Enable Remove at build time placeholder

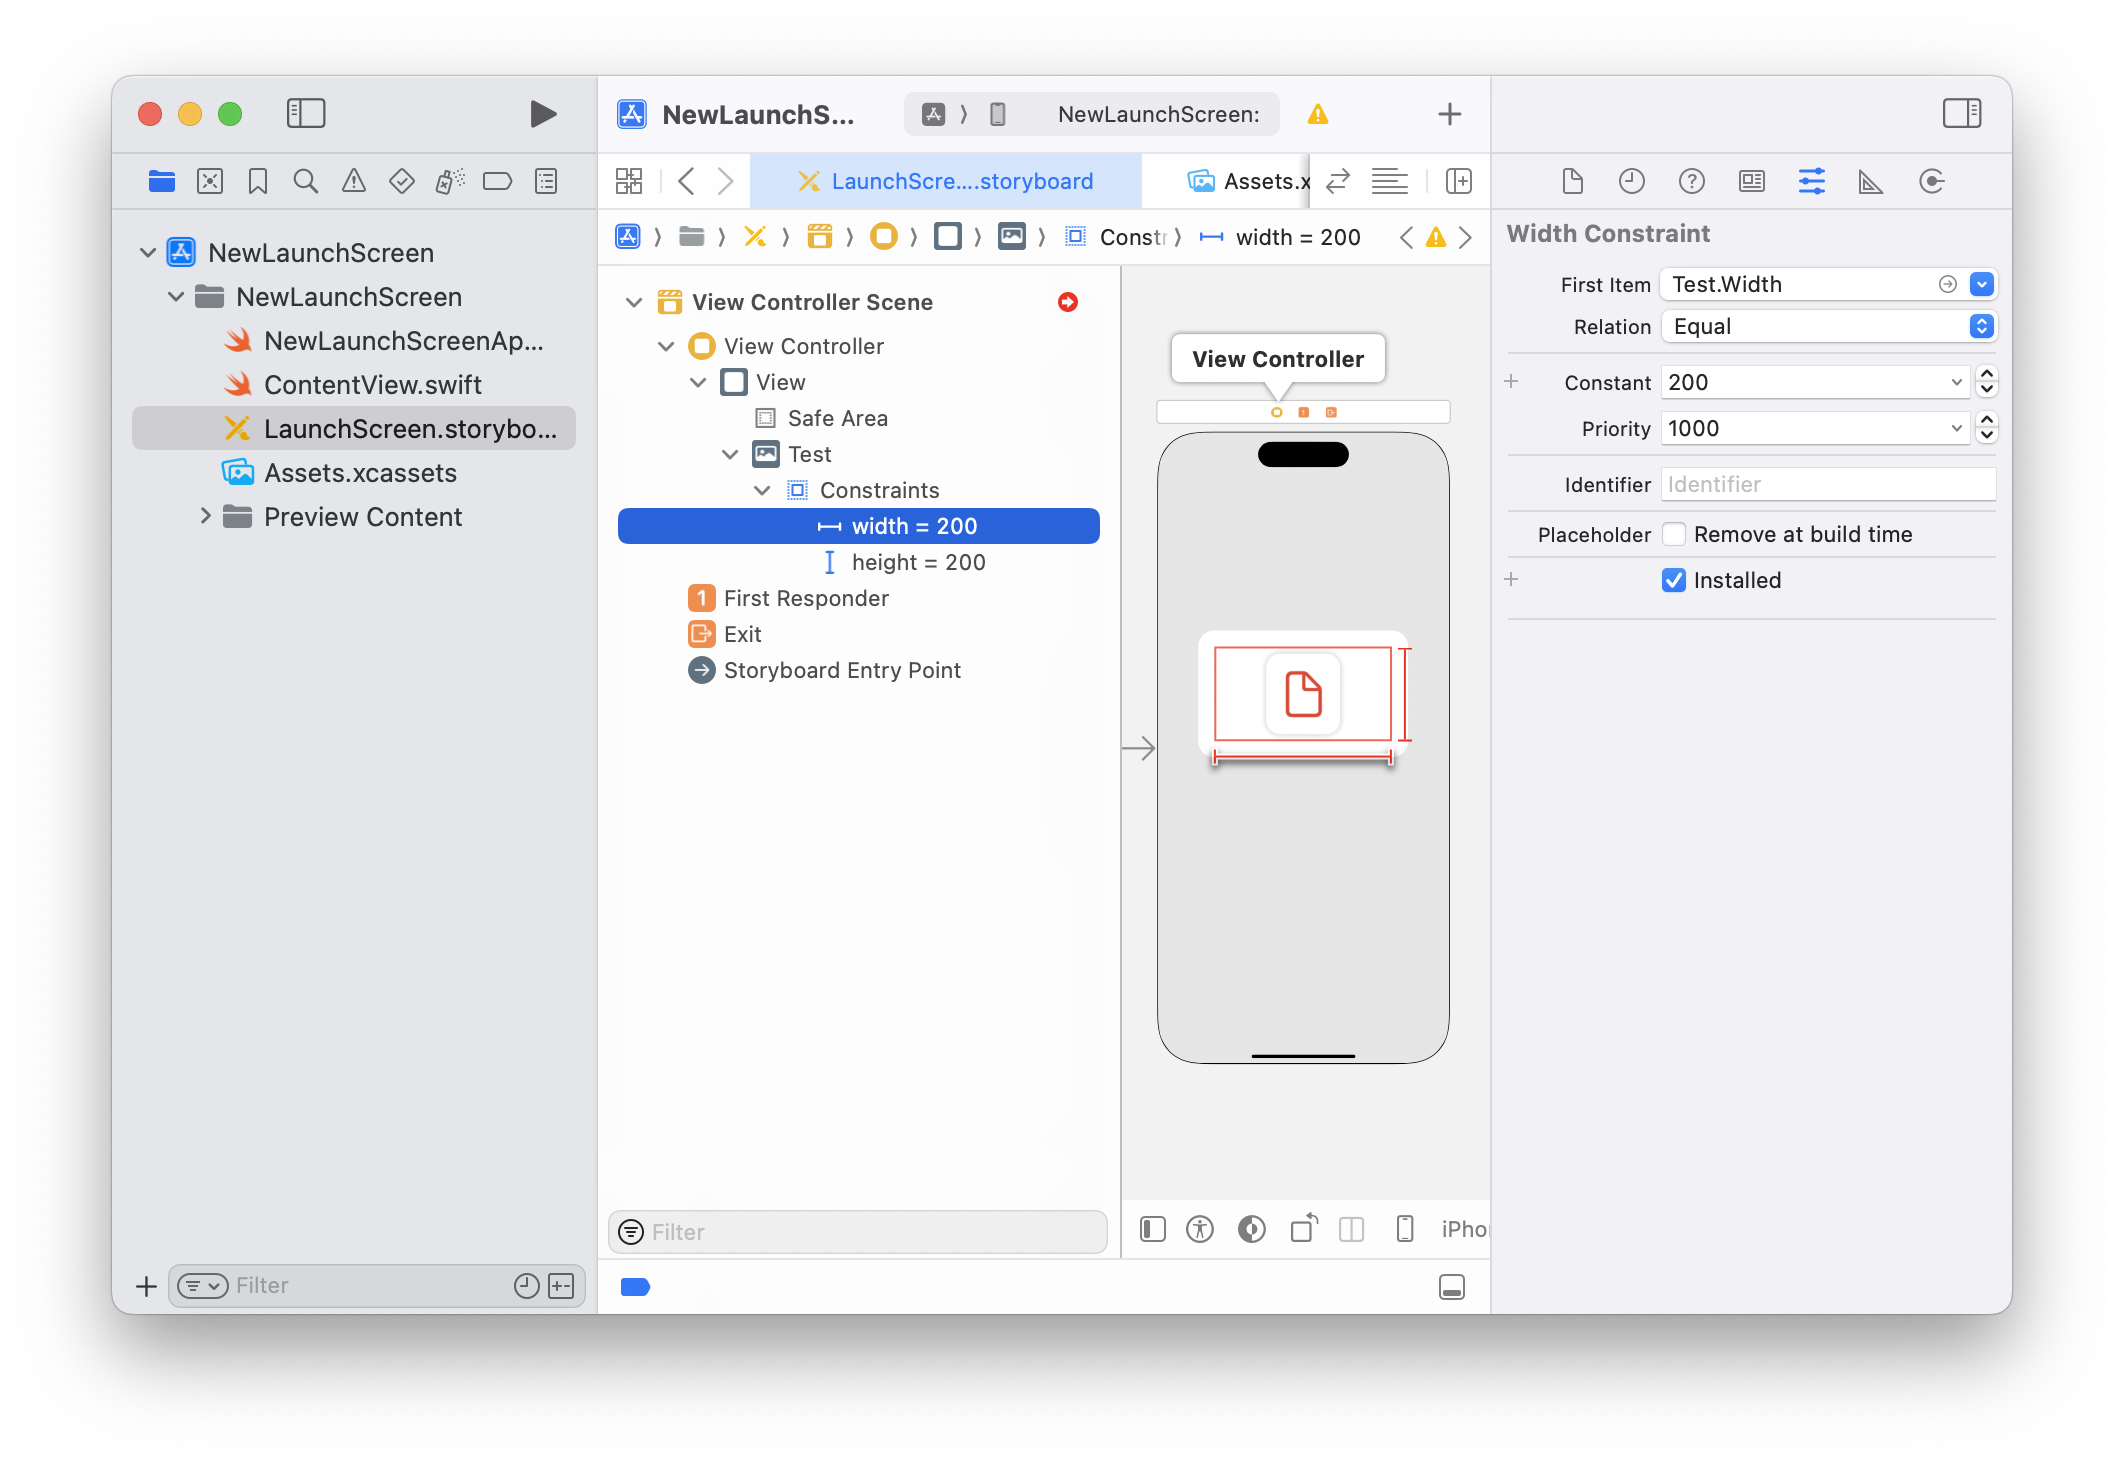tap(1674, 534)
